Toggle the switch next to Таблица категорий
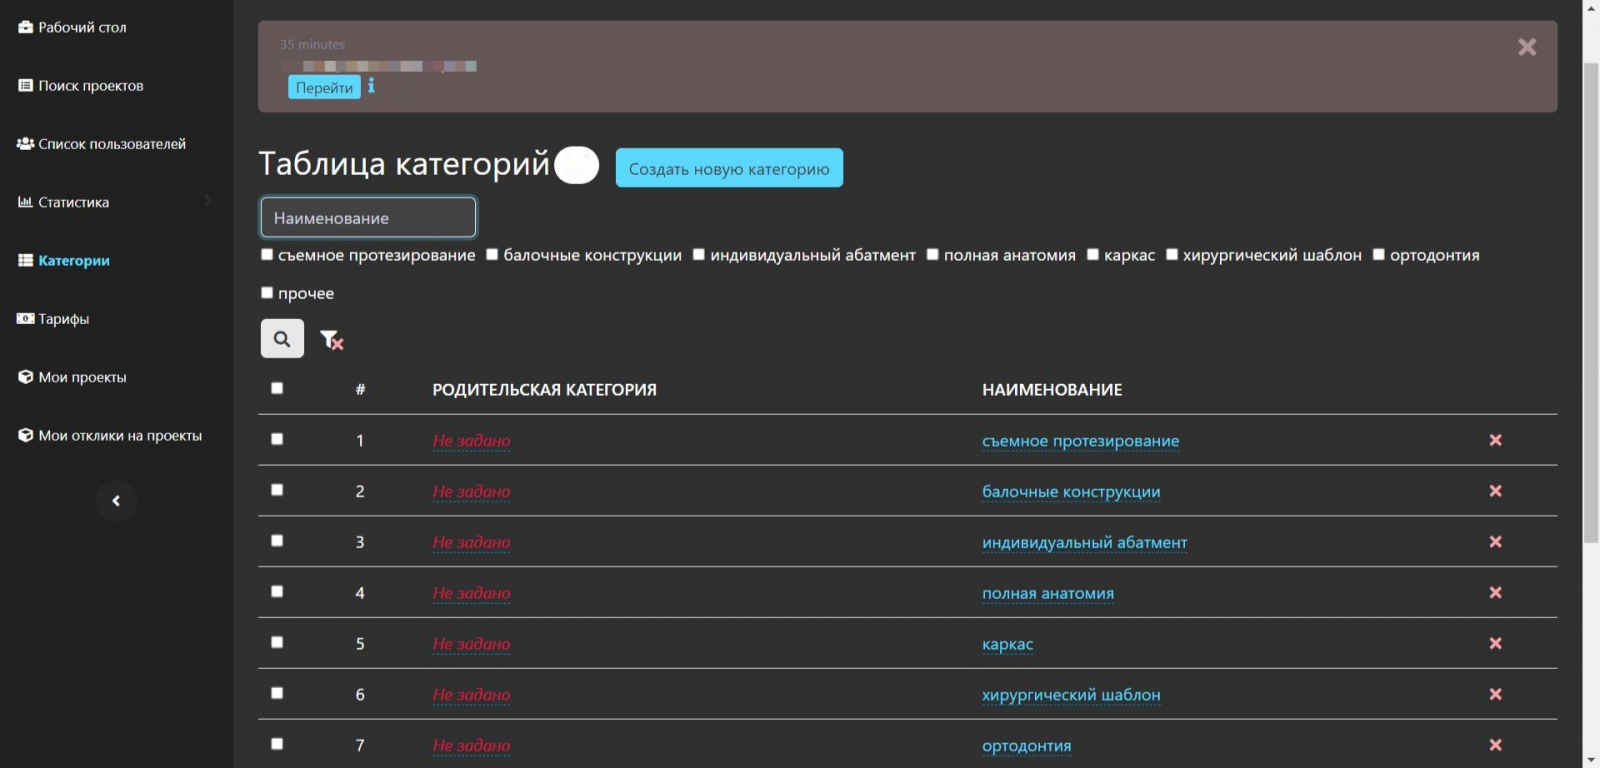The width and height of the screenshot is (1600, 768). point(577,165)
